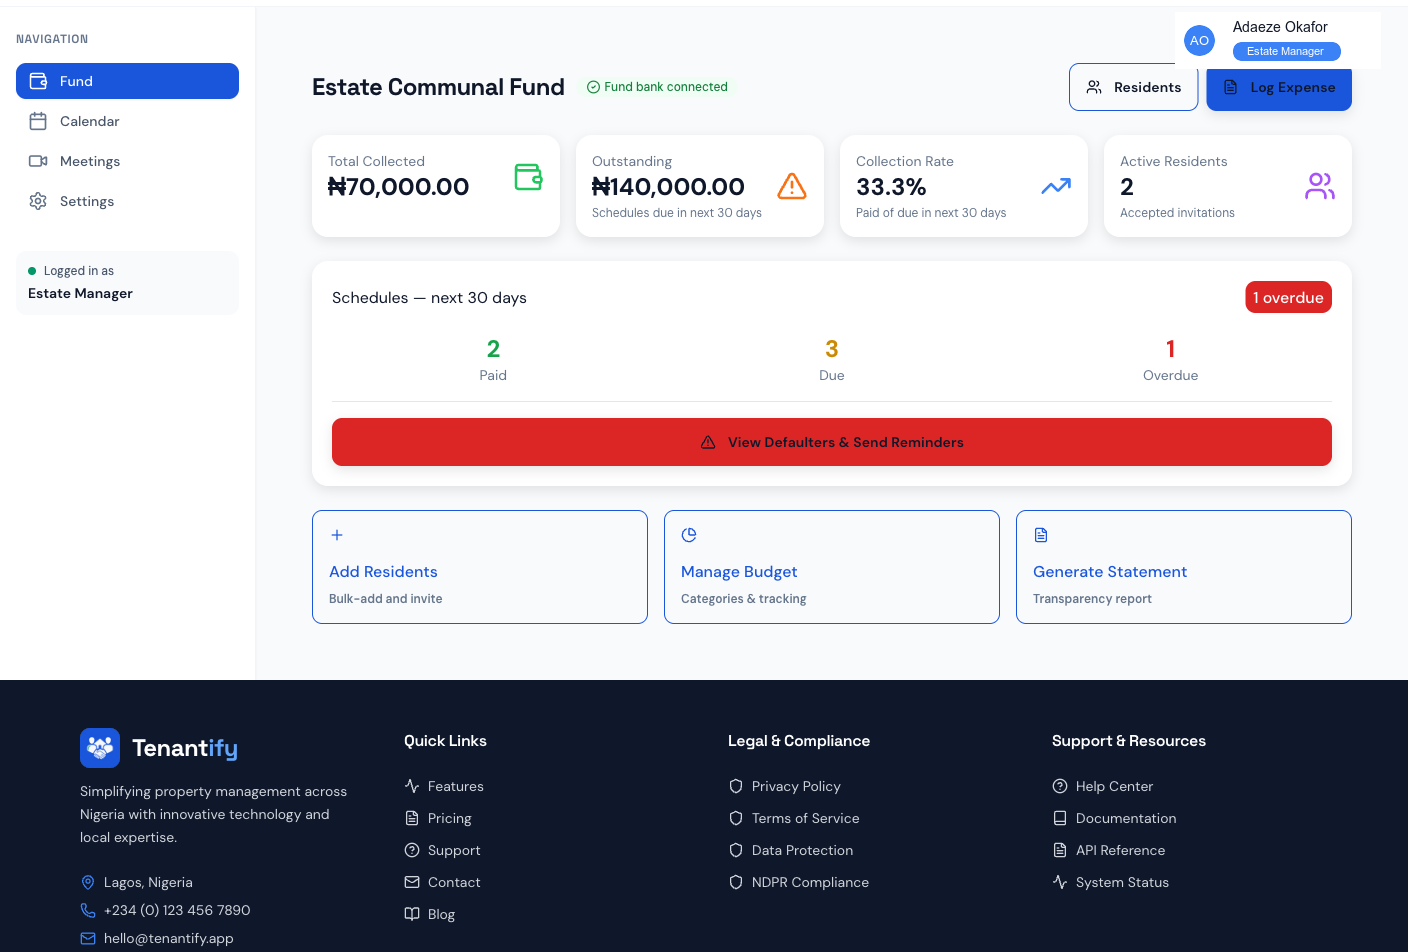Click the question icon beside Help Center
1408x952 pixels.
[x=1060, y=786]
